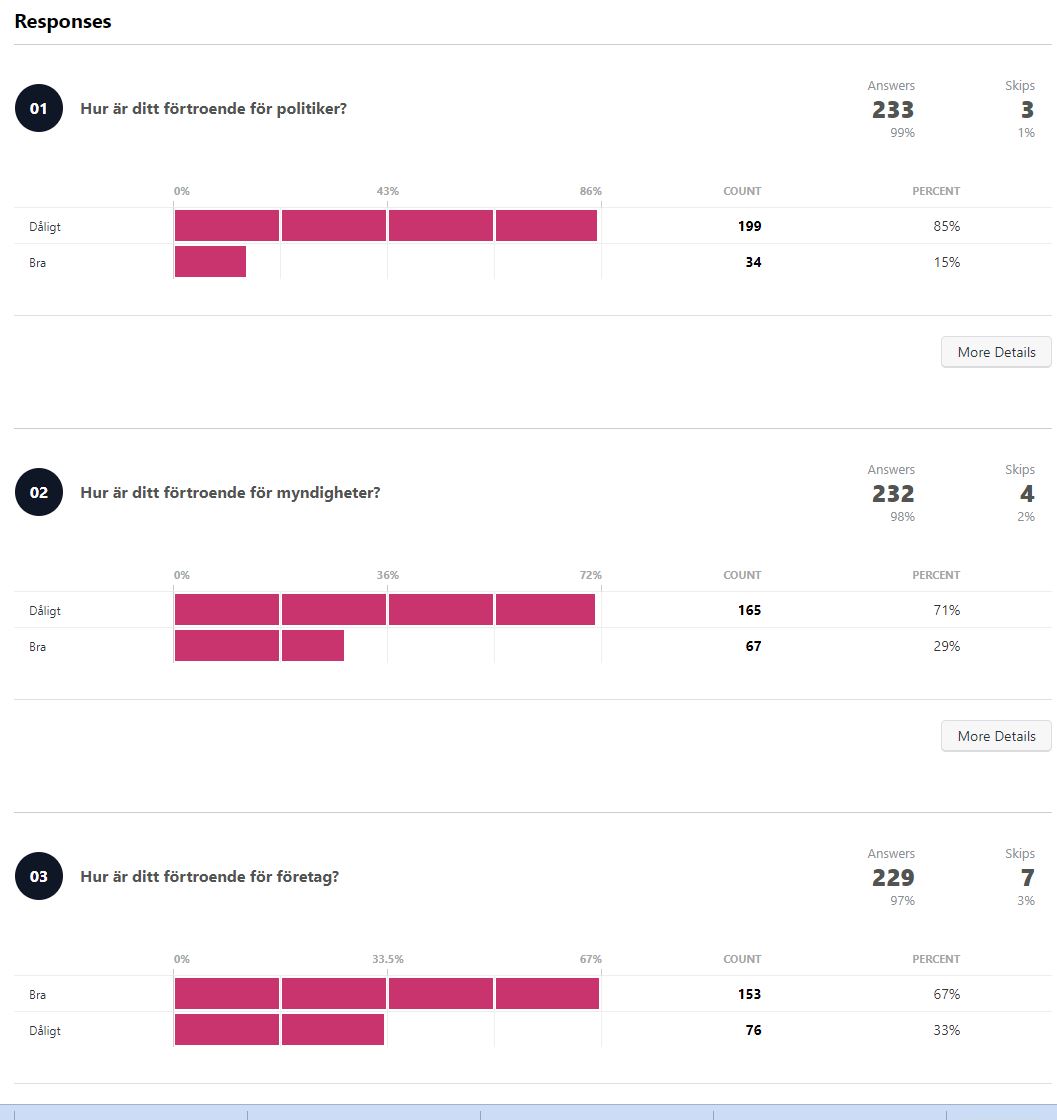Select the Dåligt bar in question 01

point(385,226)
